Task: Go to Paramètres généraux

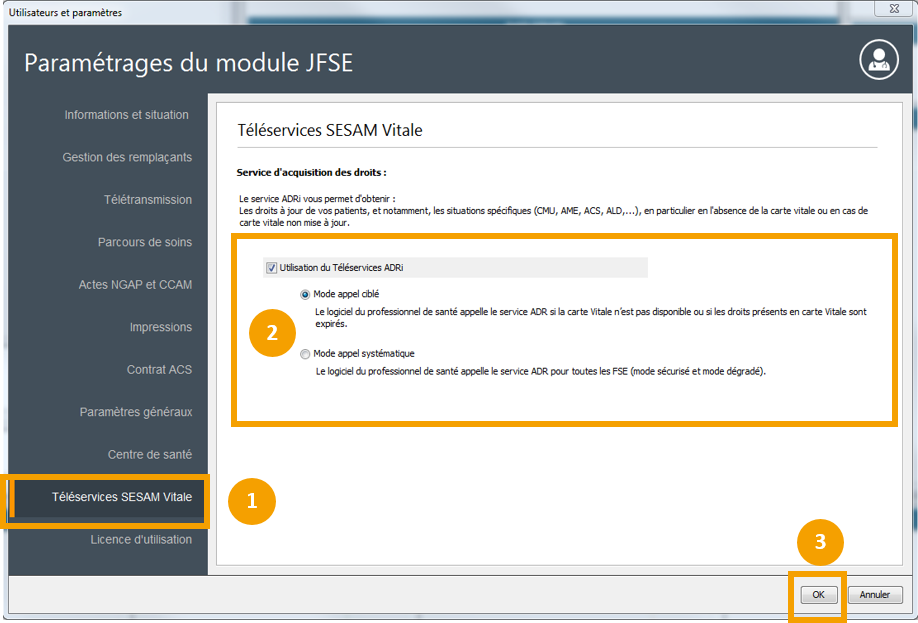Action: point(136,412)
